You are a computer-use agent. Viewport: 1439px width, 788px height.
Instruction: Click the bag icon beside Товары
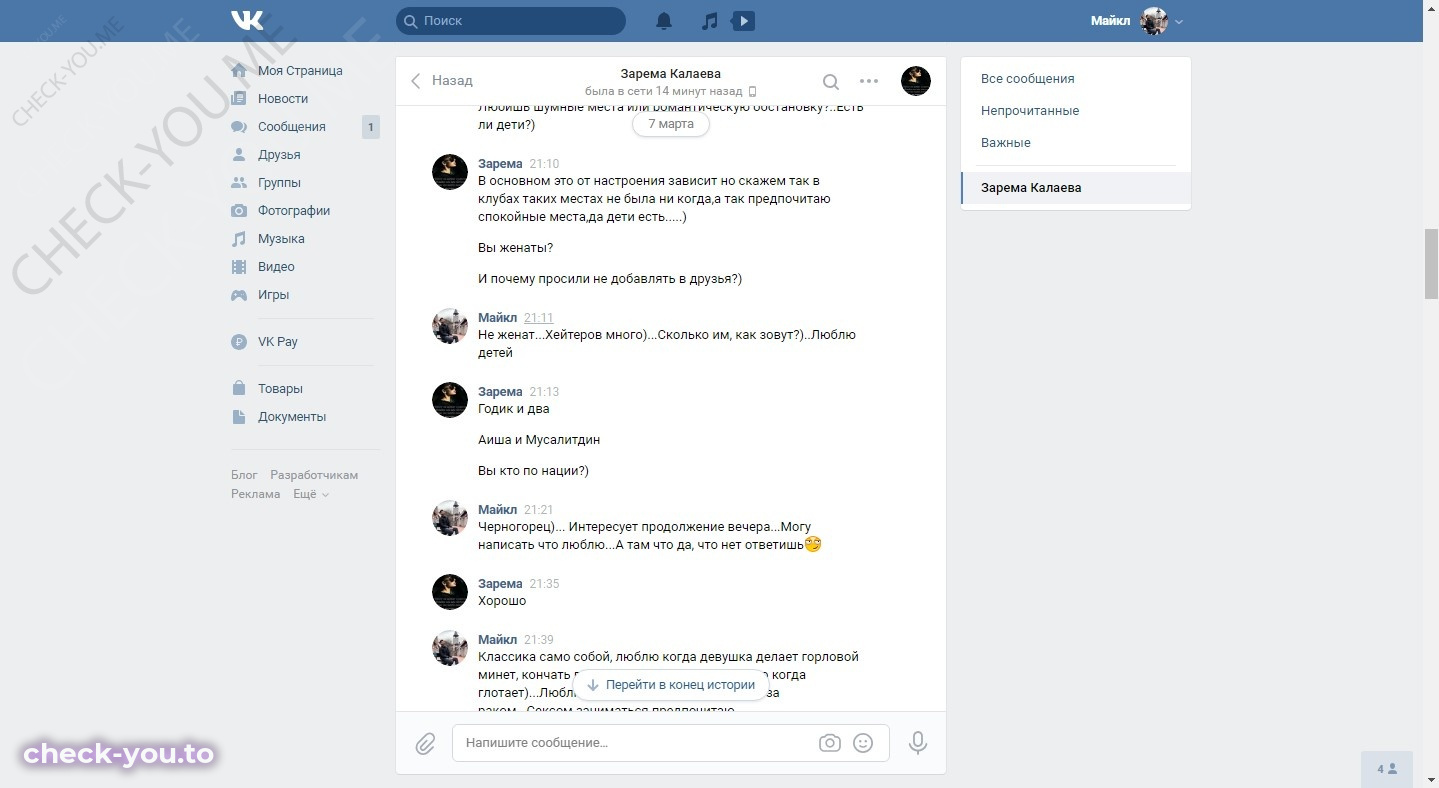point(239,388)
